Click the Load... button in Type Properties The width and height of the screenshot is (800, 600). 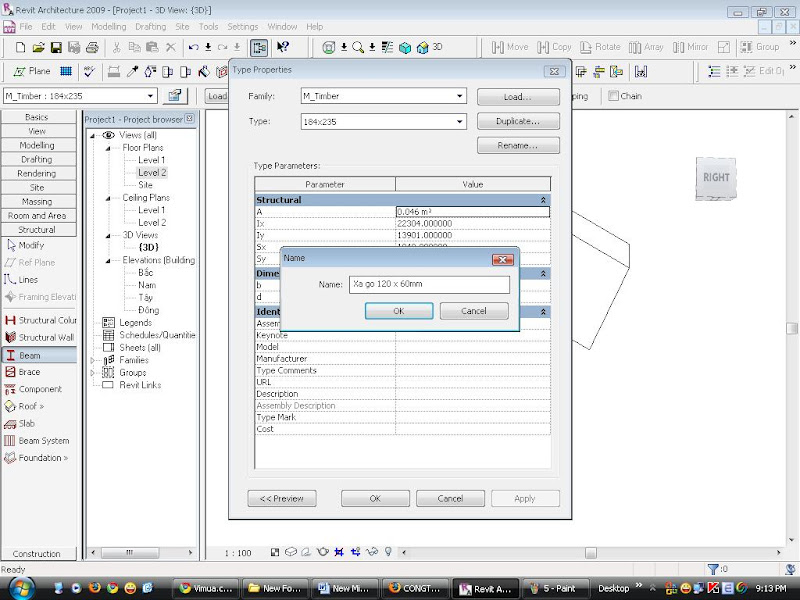(518, 97)
